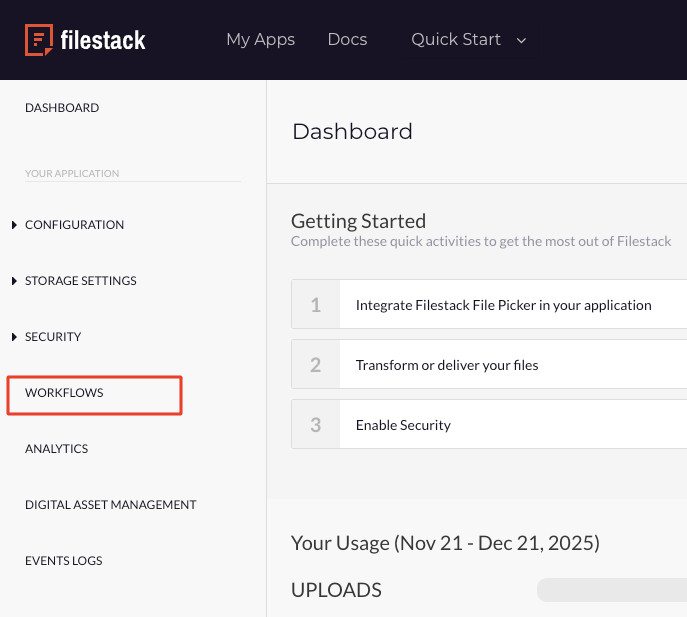
Task: Go to Dashboard in the sidebar
Action: click(62, 108)
